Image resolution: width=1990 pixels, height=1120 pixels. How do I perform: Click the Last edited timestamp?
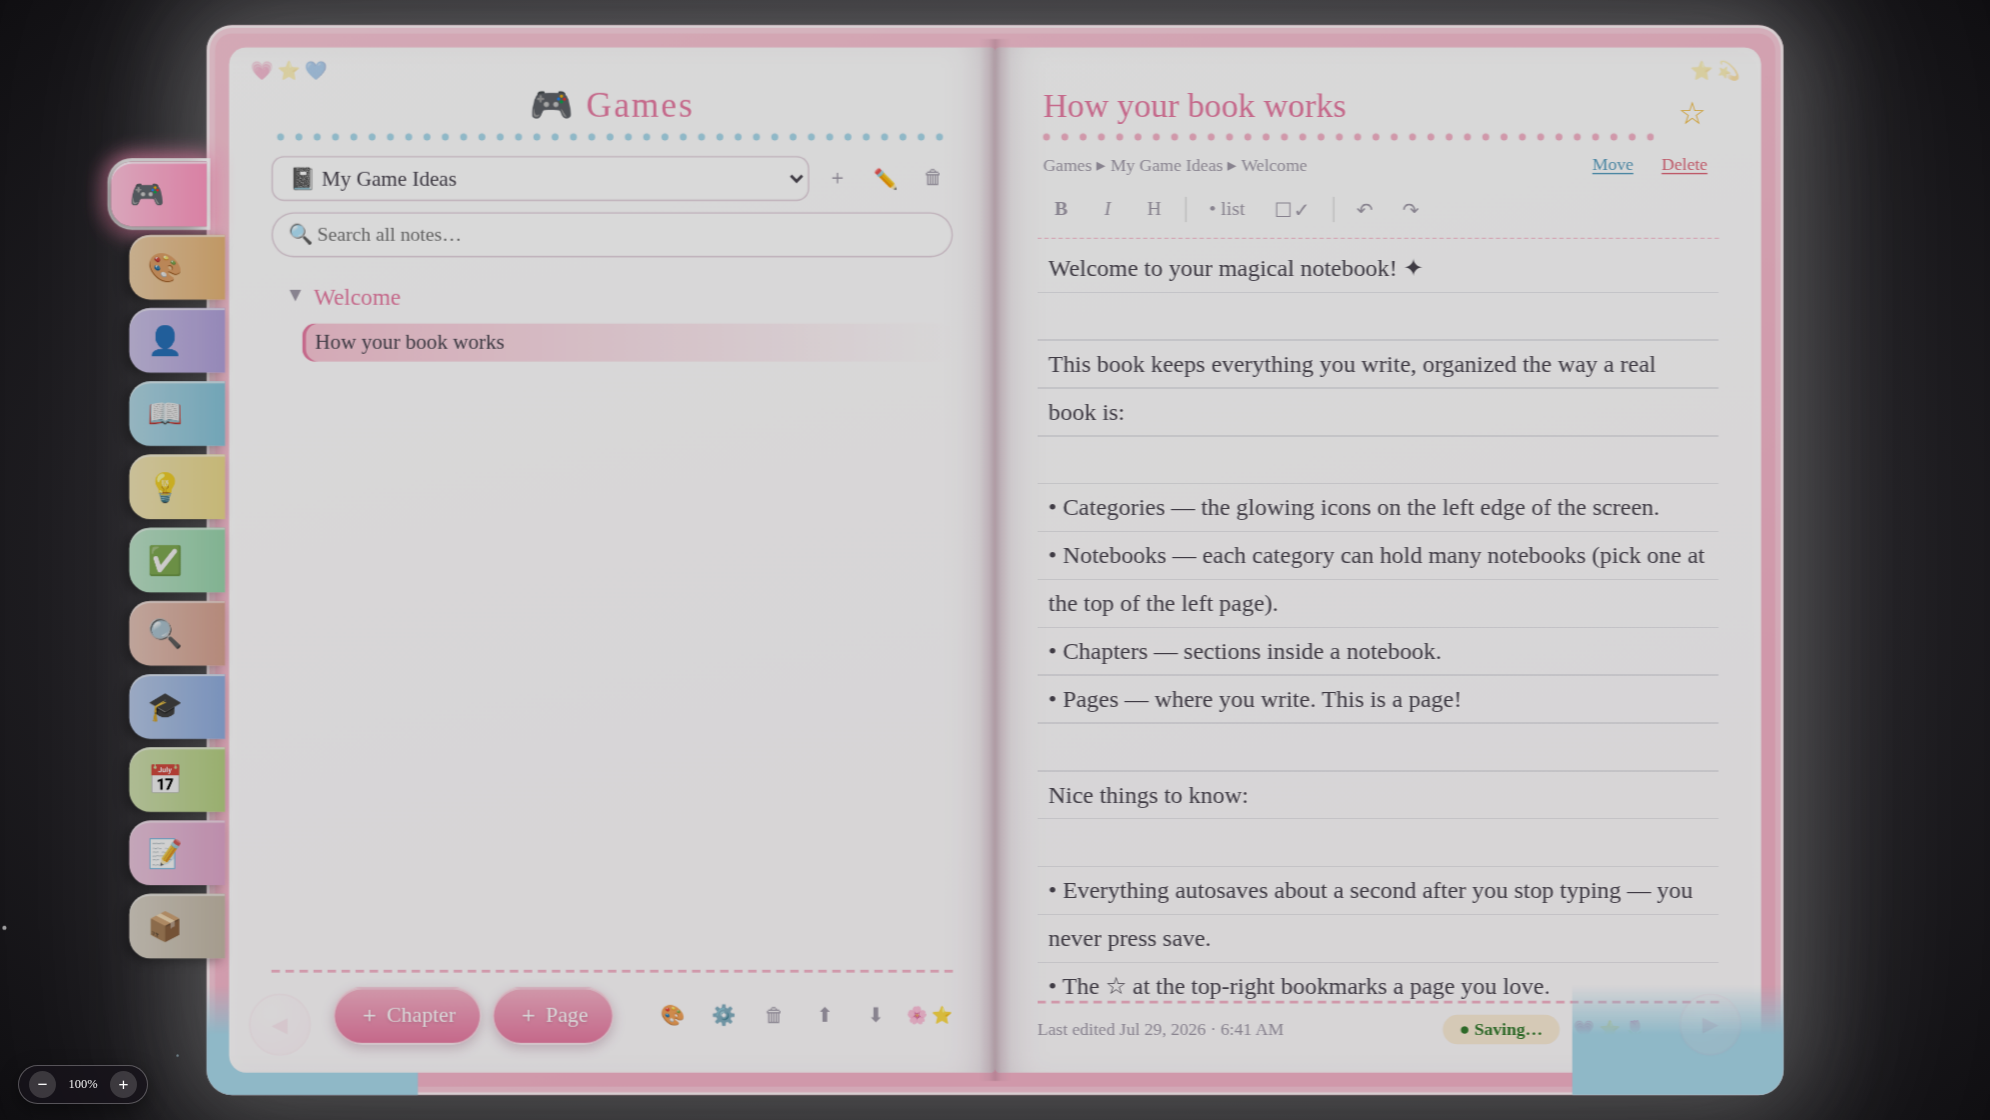pos(1160,1029)
